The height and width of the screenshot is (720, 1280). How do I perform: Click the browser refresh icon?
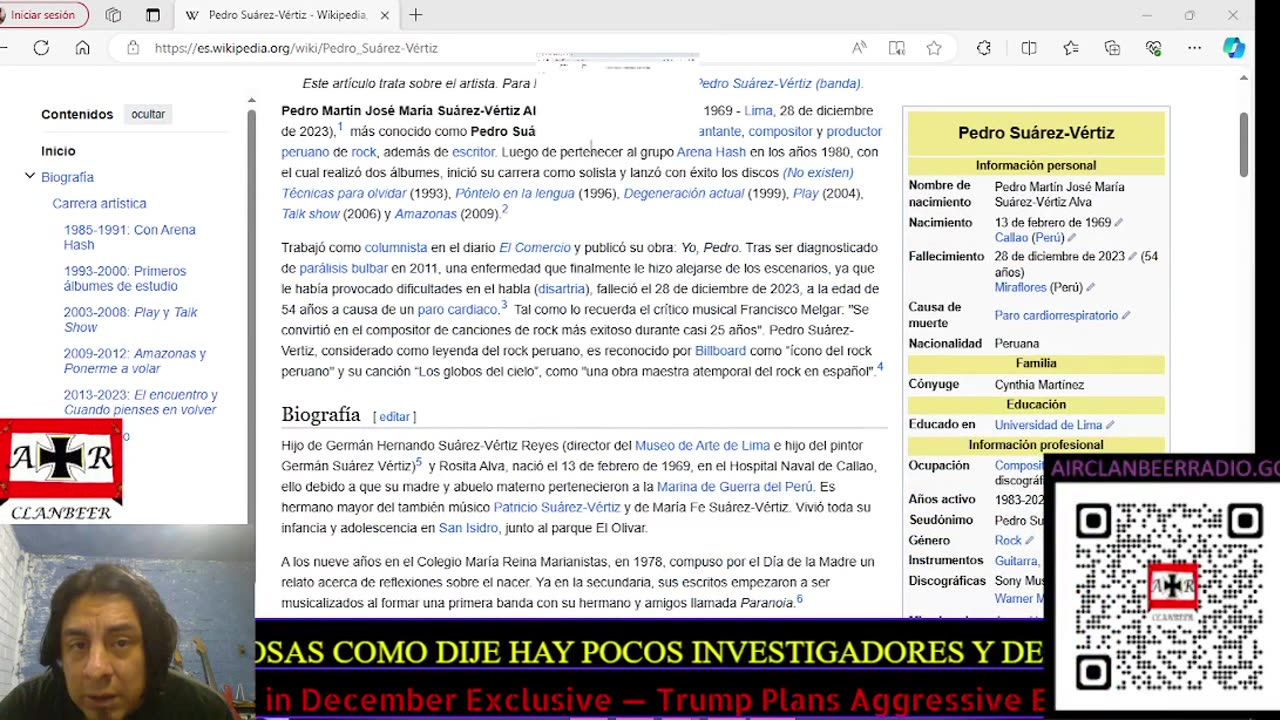click(x=41, y=48)
